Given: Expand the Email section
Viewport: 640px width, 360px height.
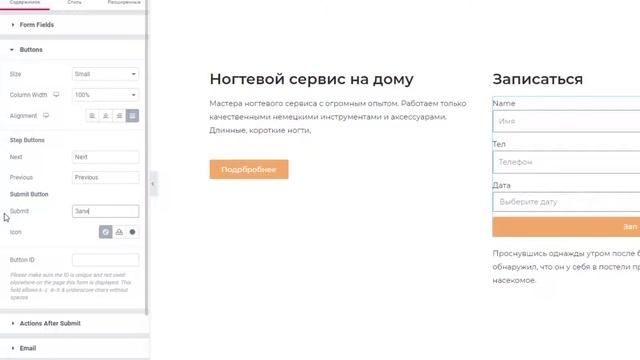Looking at the screenshot, I should (x=73, y=348).
